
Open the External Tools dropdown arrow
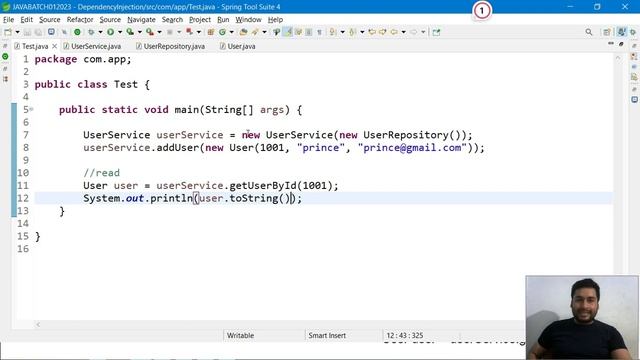coord(159,32)
